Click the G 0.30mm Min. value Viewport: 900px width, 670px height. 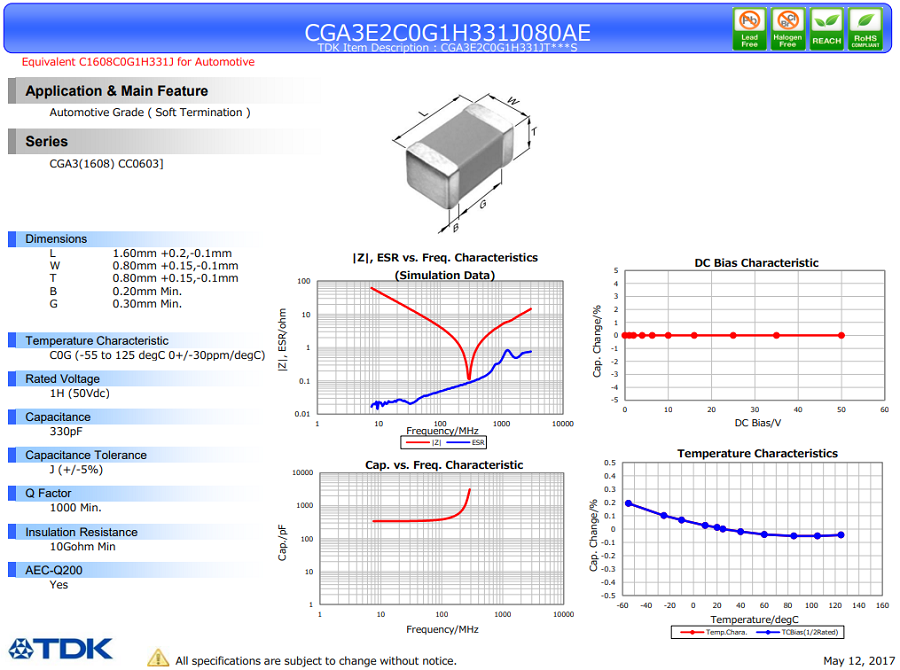coord(147,304)
